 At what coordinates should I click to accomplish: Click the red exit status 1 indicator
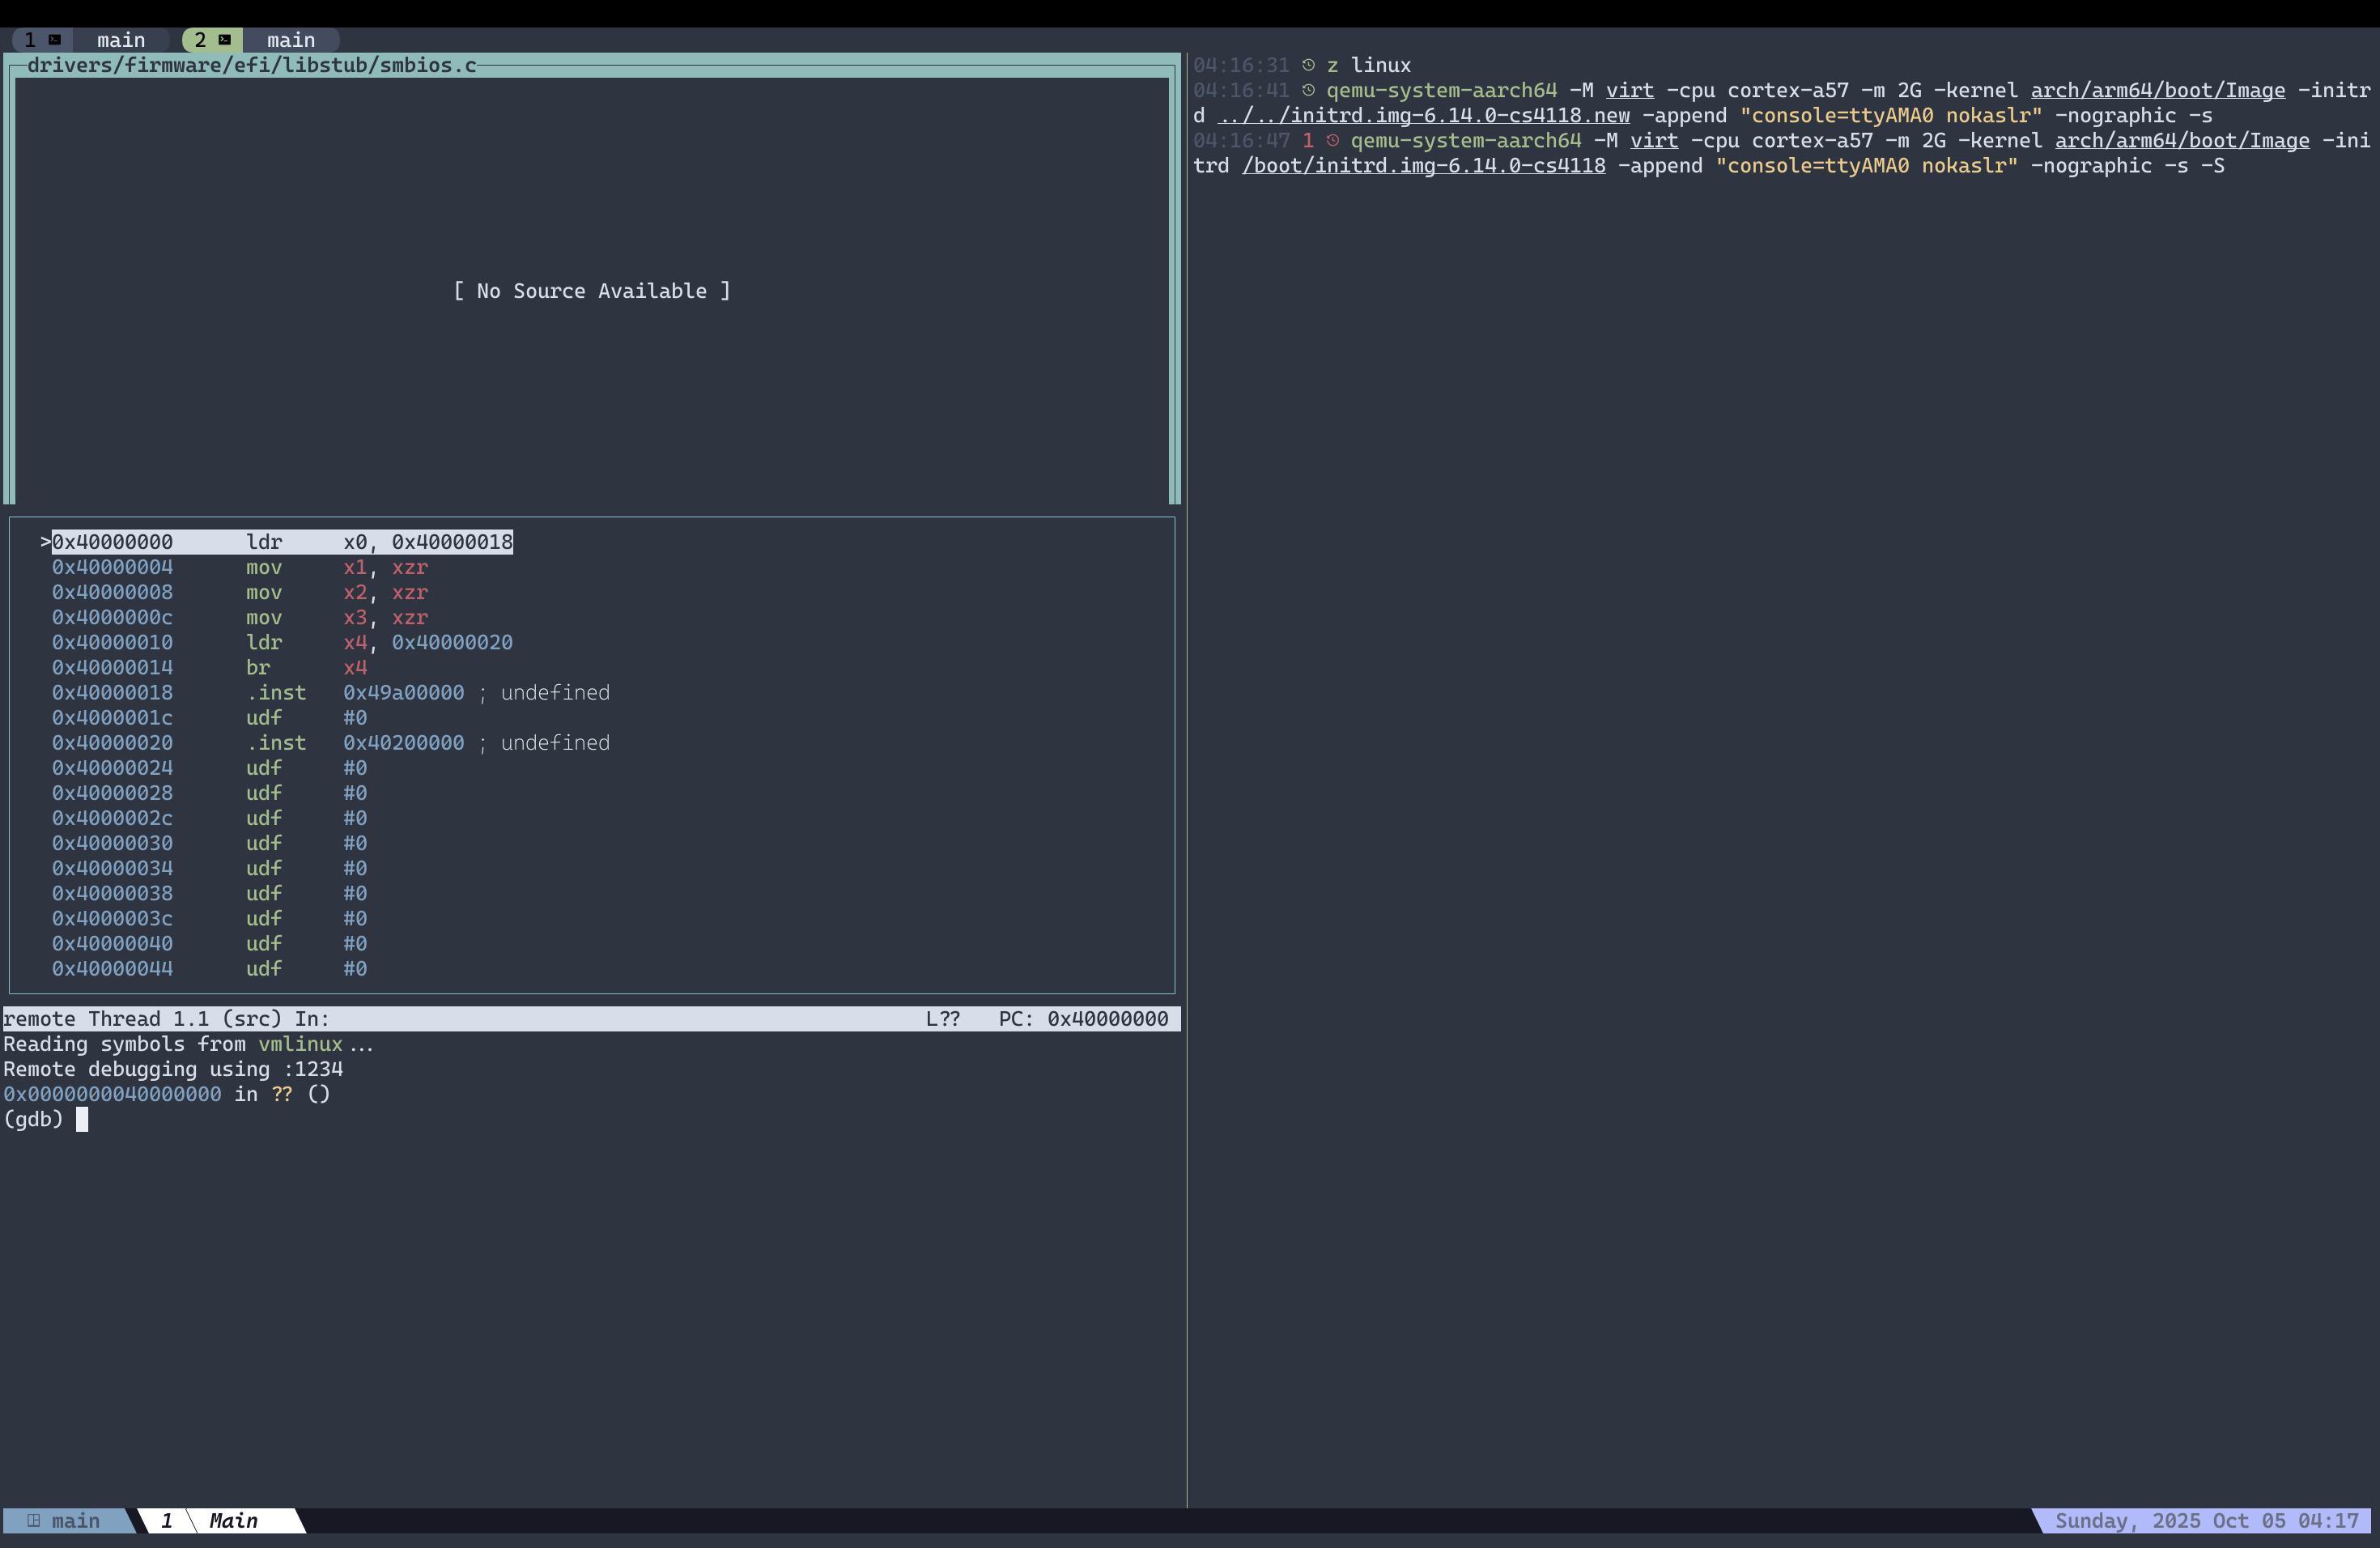(x=1308, y=141)
